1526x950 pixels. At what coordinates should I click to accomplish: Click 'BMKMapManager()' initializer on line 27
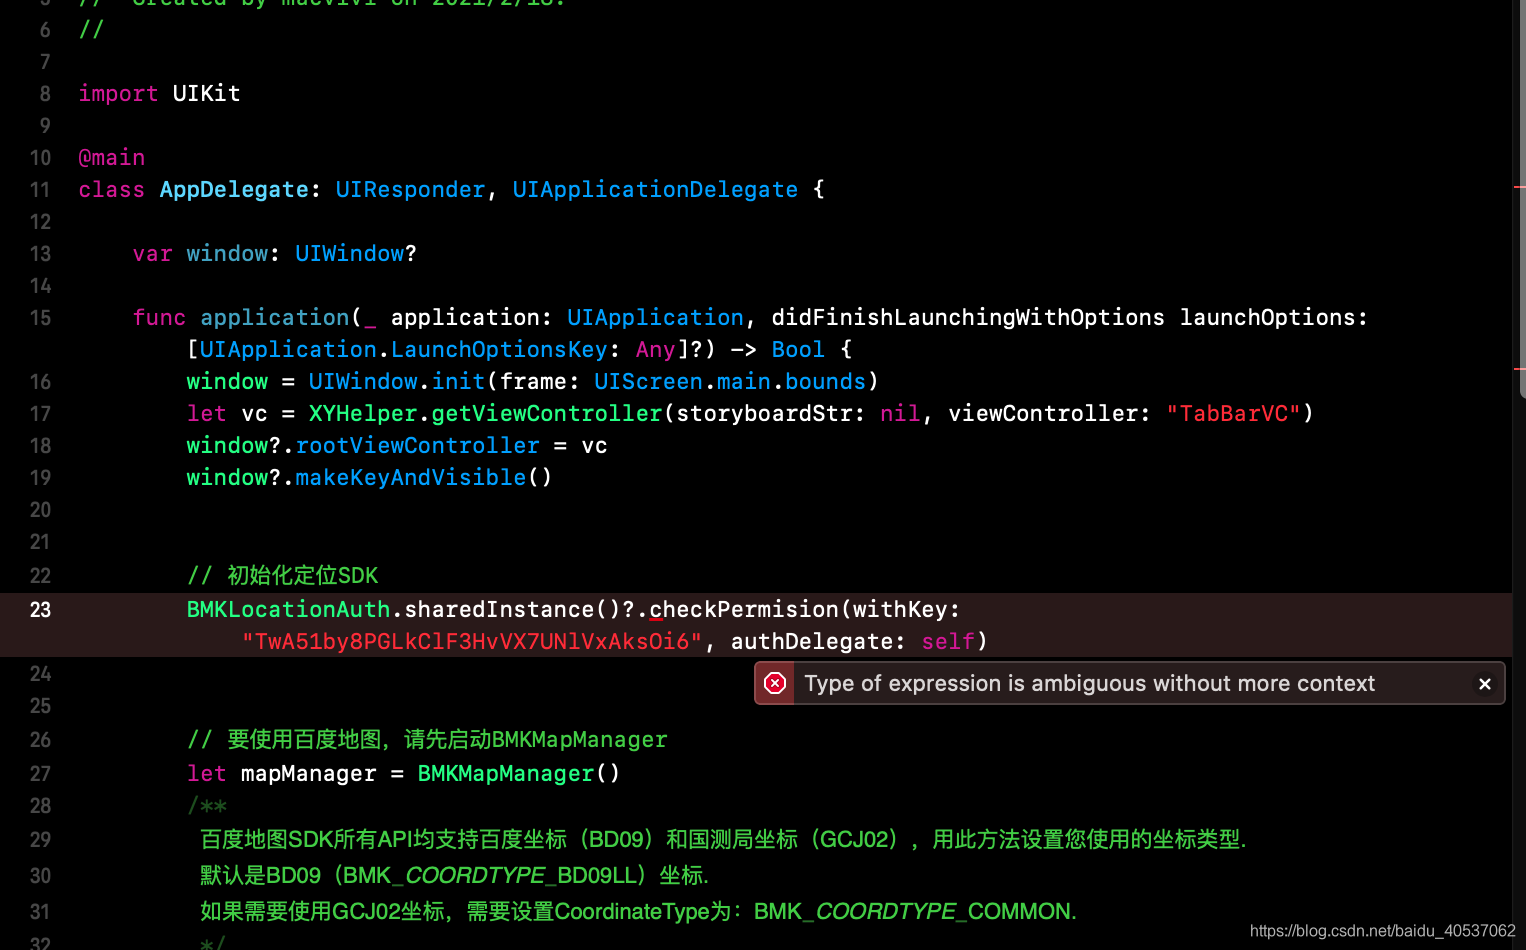(519, 774)
